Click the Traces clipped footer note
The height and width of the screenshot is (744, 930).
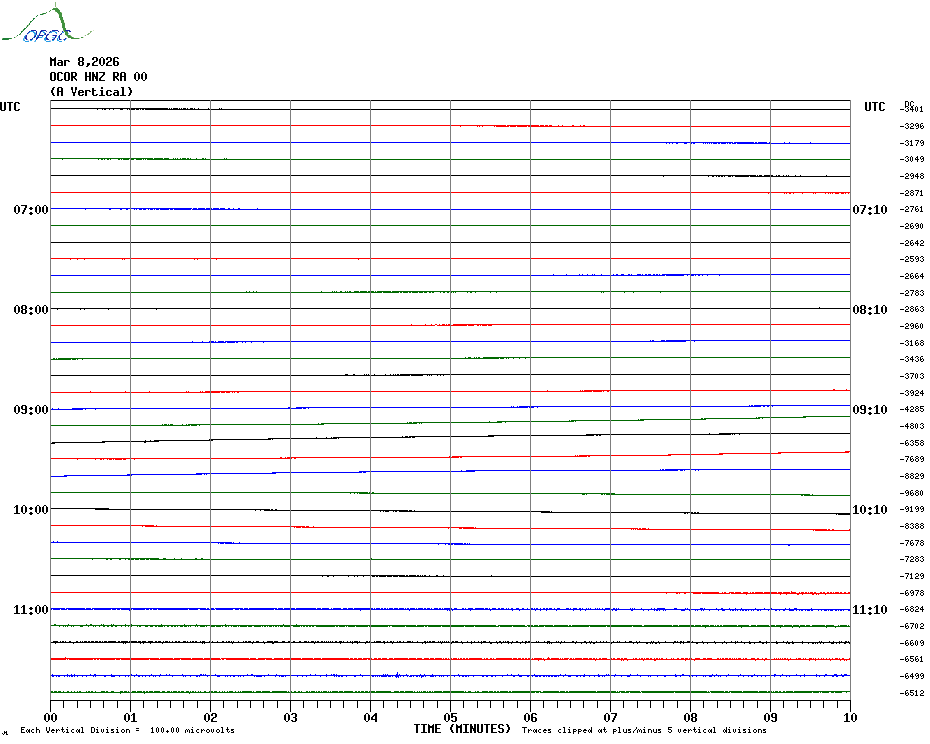(644, 730)
